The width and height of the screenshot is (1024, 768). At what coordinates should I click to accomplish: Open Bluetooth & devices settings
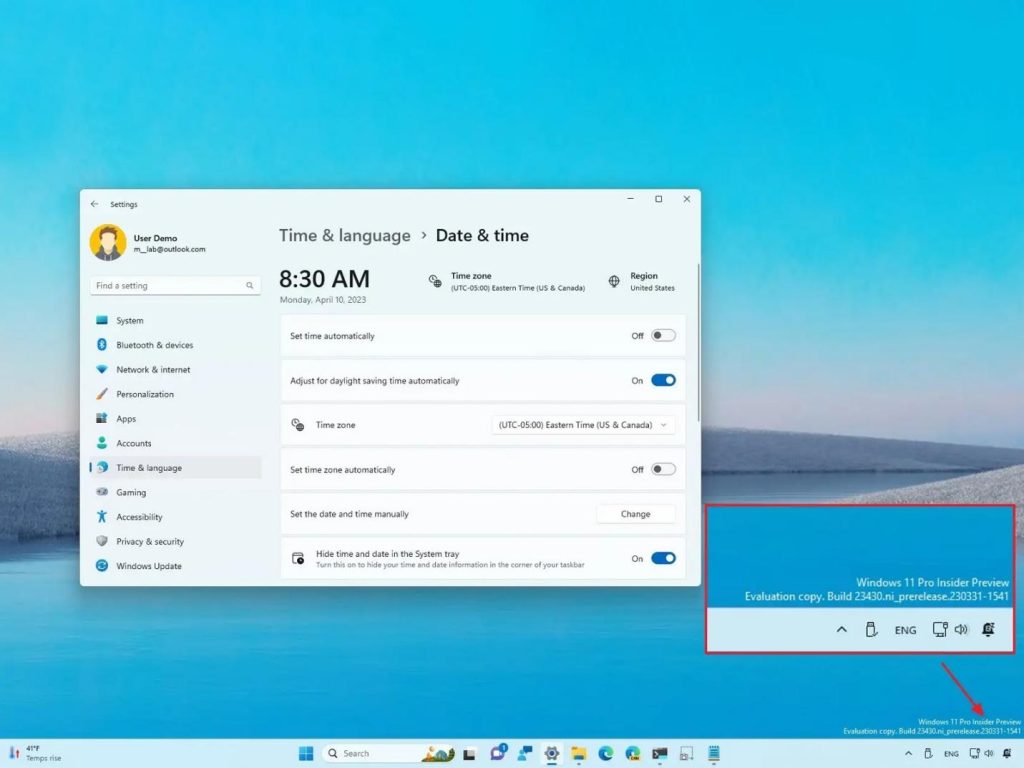[x=175, y=345]
